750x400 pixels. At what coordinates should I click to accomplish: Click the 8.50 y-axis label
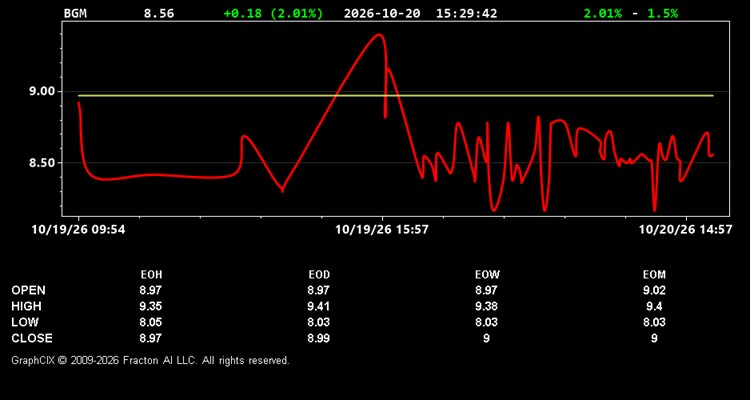pos(41,163)
